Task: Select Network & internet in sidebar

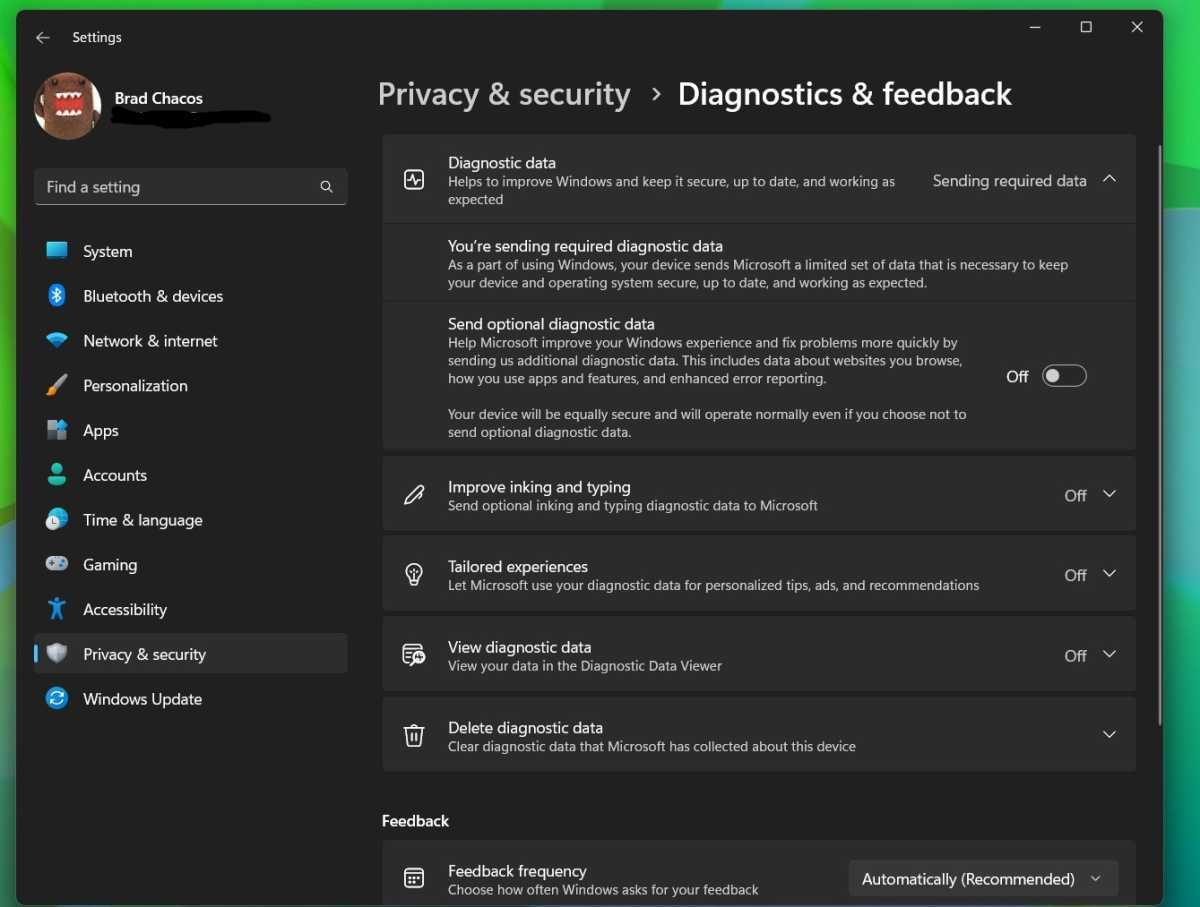Action: [x=149, y=341]
